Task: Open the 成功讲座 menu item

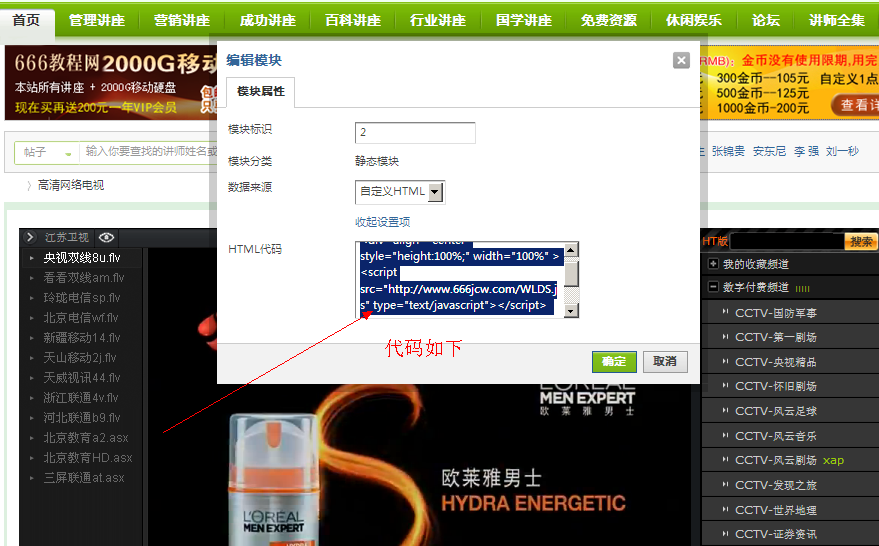Action: click(267, 21)
